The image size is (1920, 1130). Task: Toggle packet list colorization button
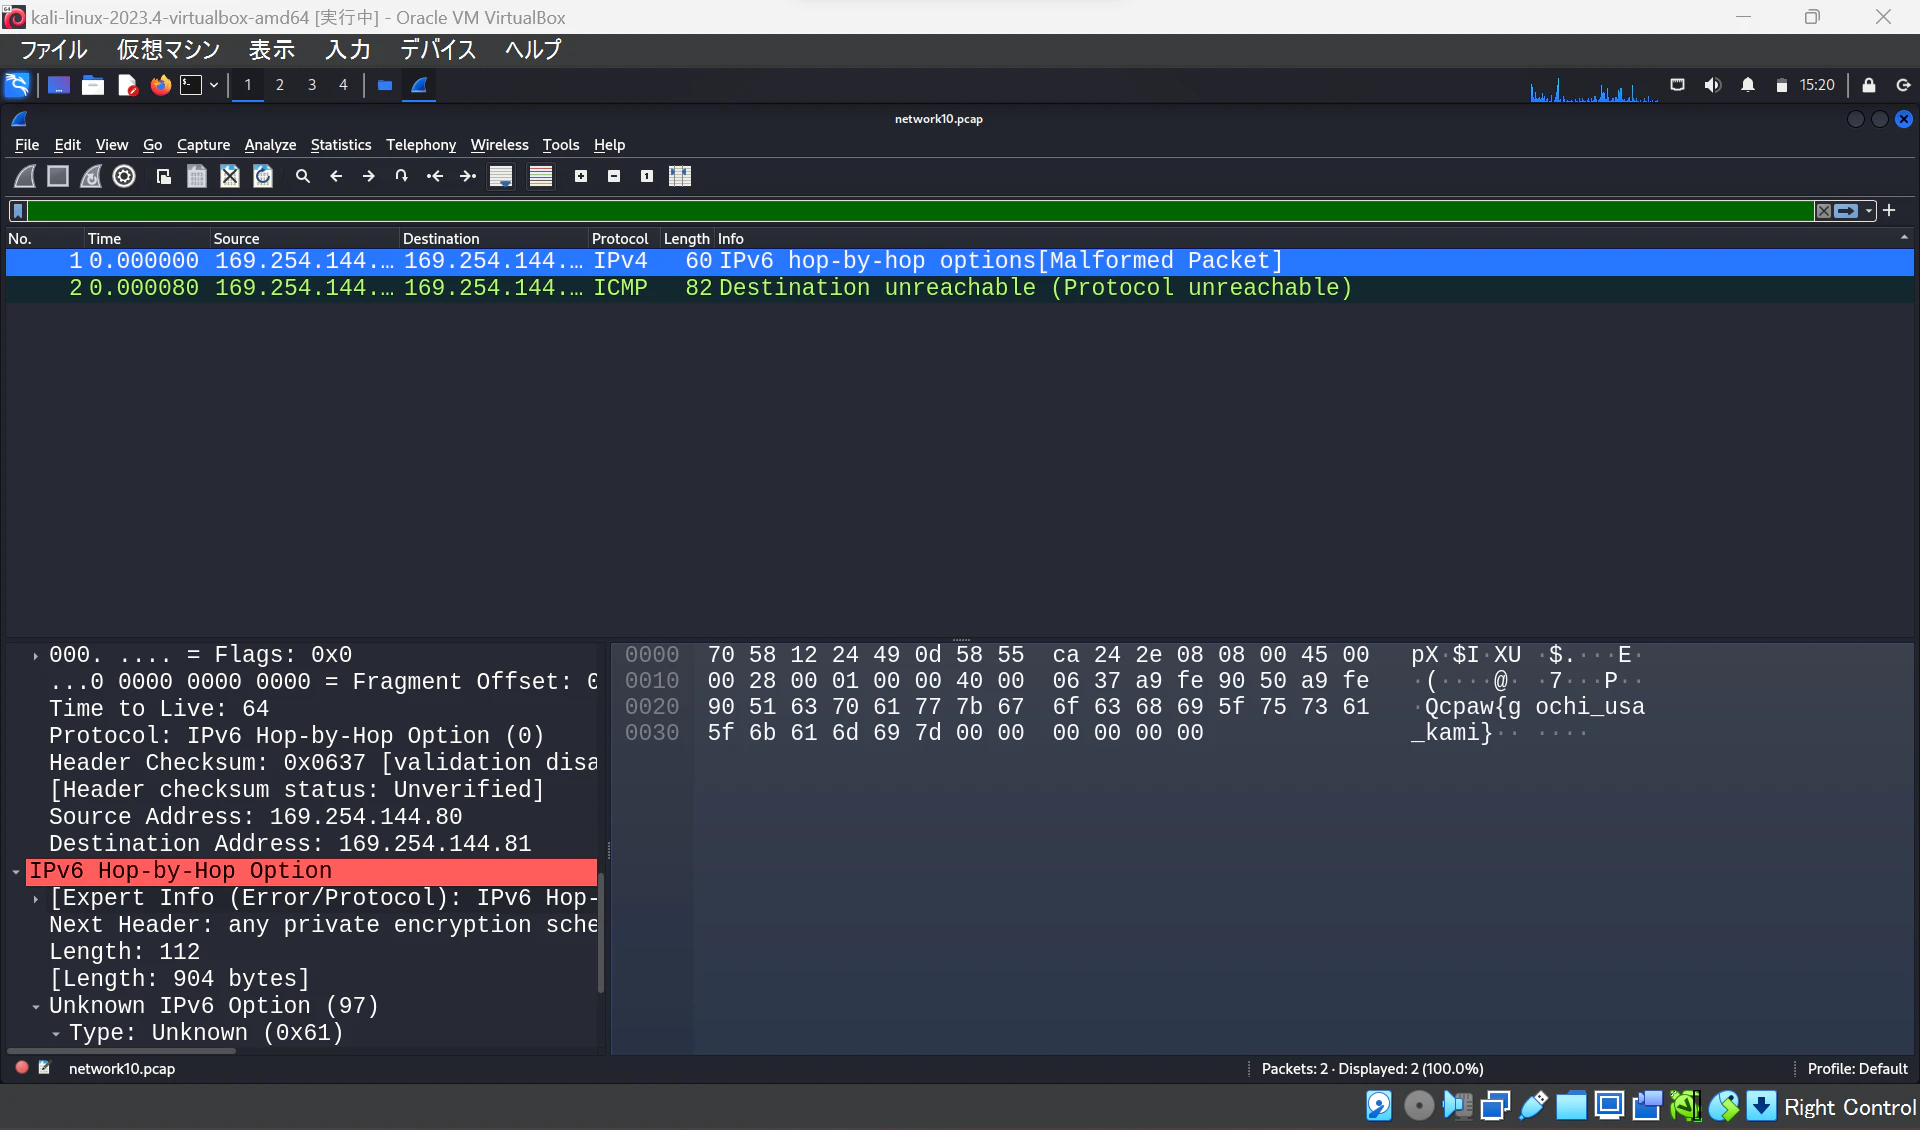541,176
